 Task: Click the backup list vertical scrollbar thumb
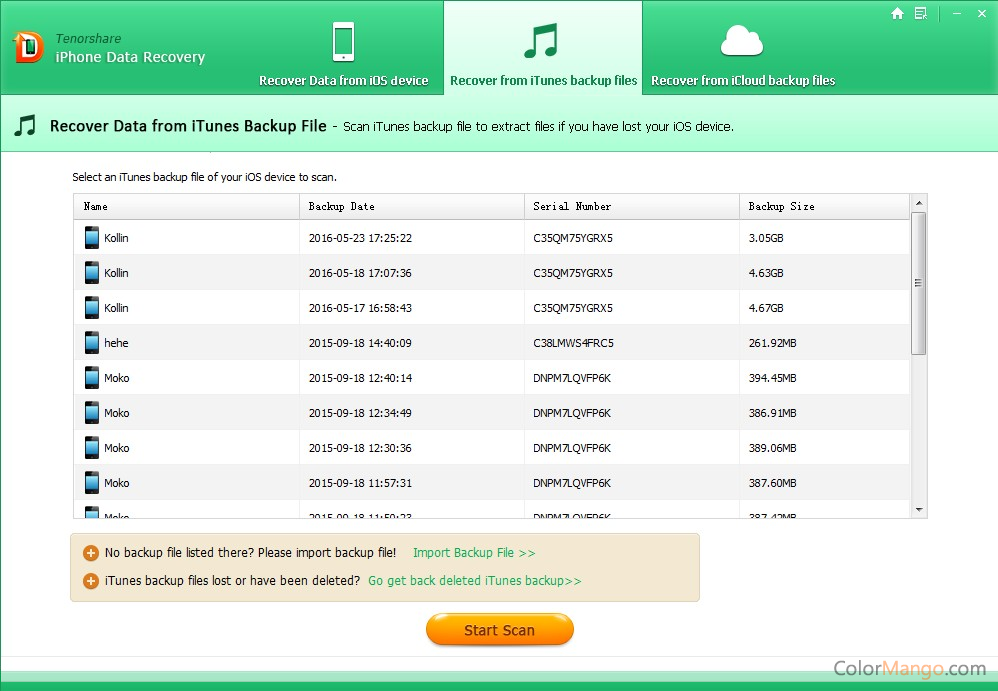coord(918,283)
